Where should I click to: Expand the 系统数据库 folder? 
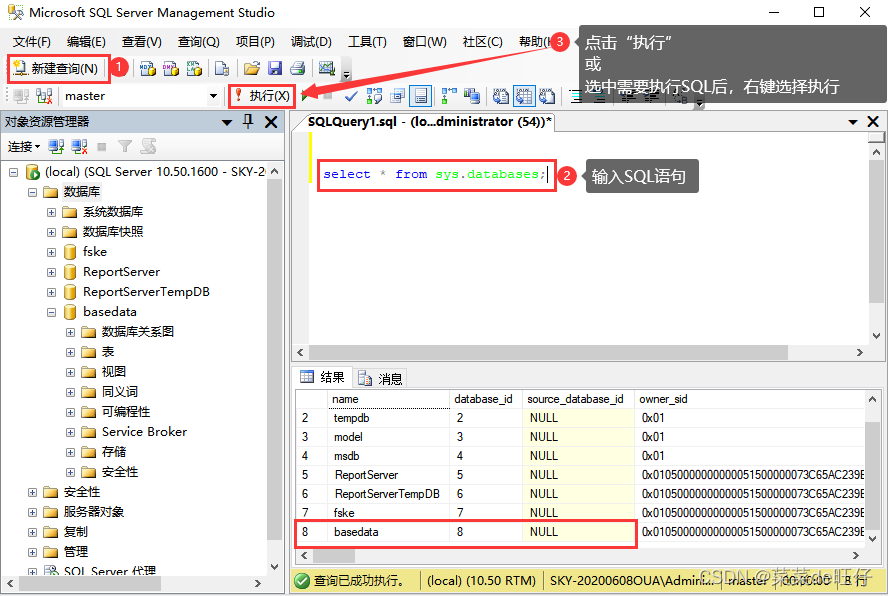click(52, 212)
